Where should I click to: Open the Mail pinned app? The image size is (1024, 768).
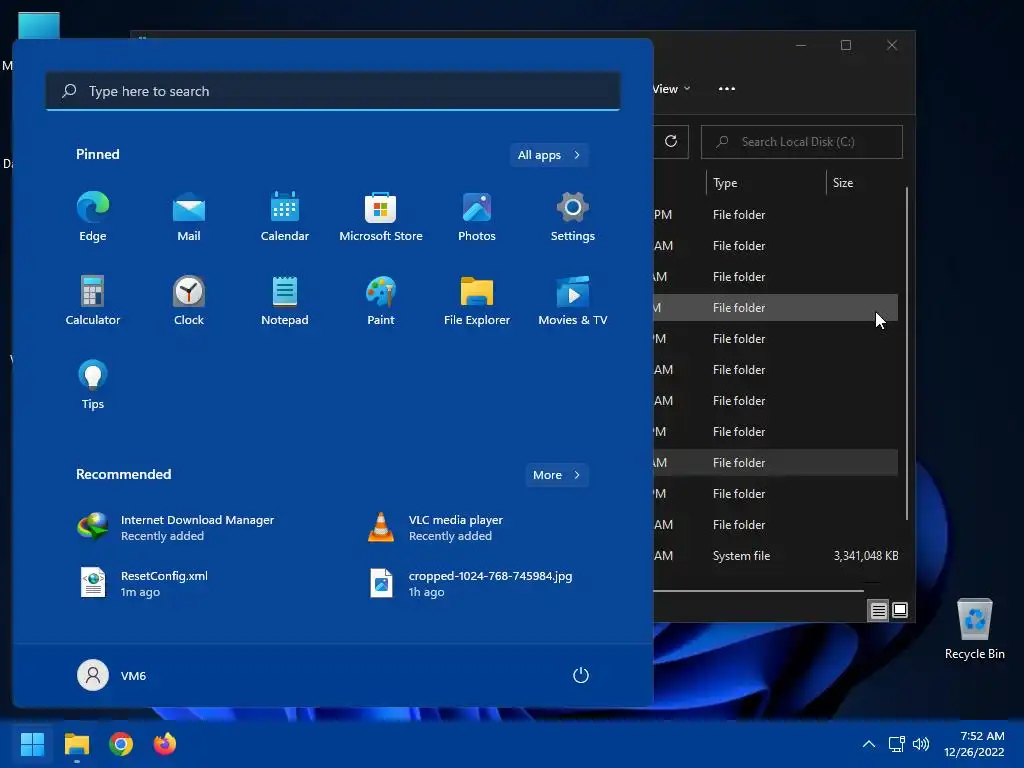pyautogui.click(x=189, y=217)
